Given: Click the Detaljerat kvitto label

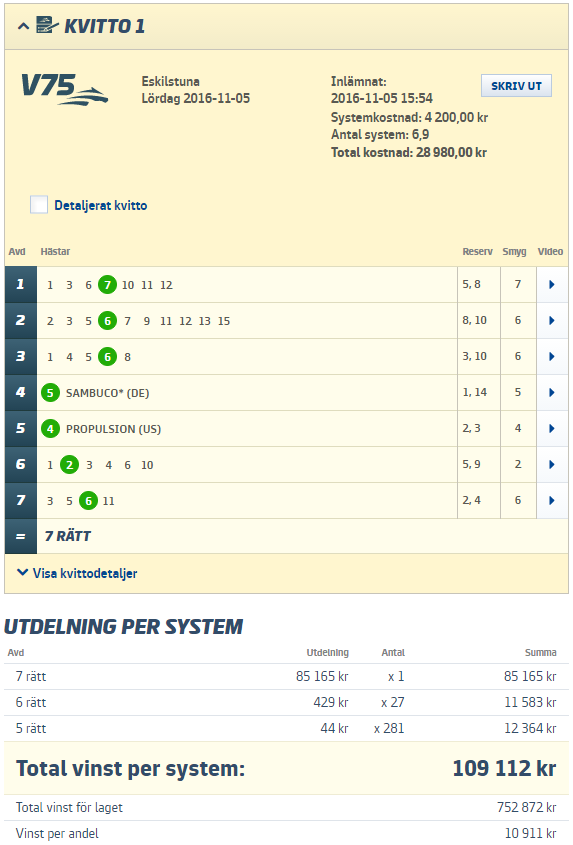Looking at the screenshot, I should tap(101, 205).
